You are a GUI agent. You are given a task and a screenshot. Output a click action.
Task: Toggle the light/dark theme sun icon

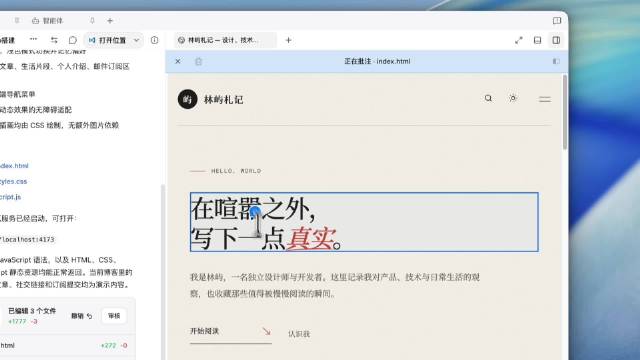[x=513, y=98]
